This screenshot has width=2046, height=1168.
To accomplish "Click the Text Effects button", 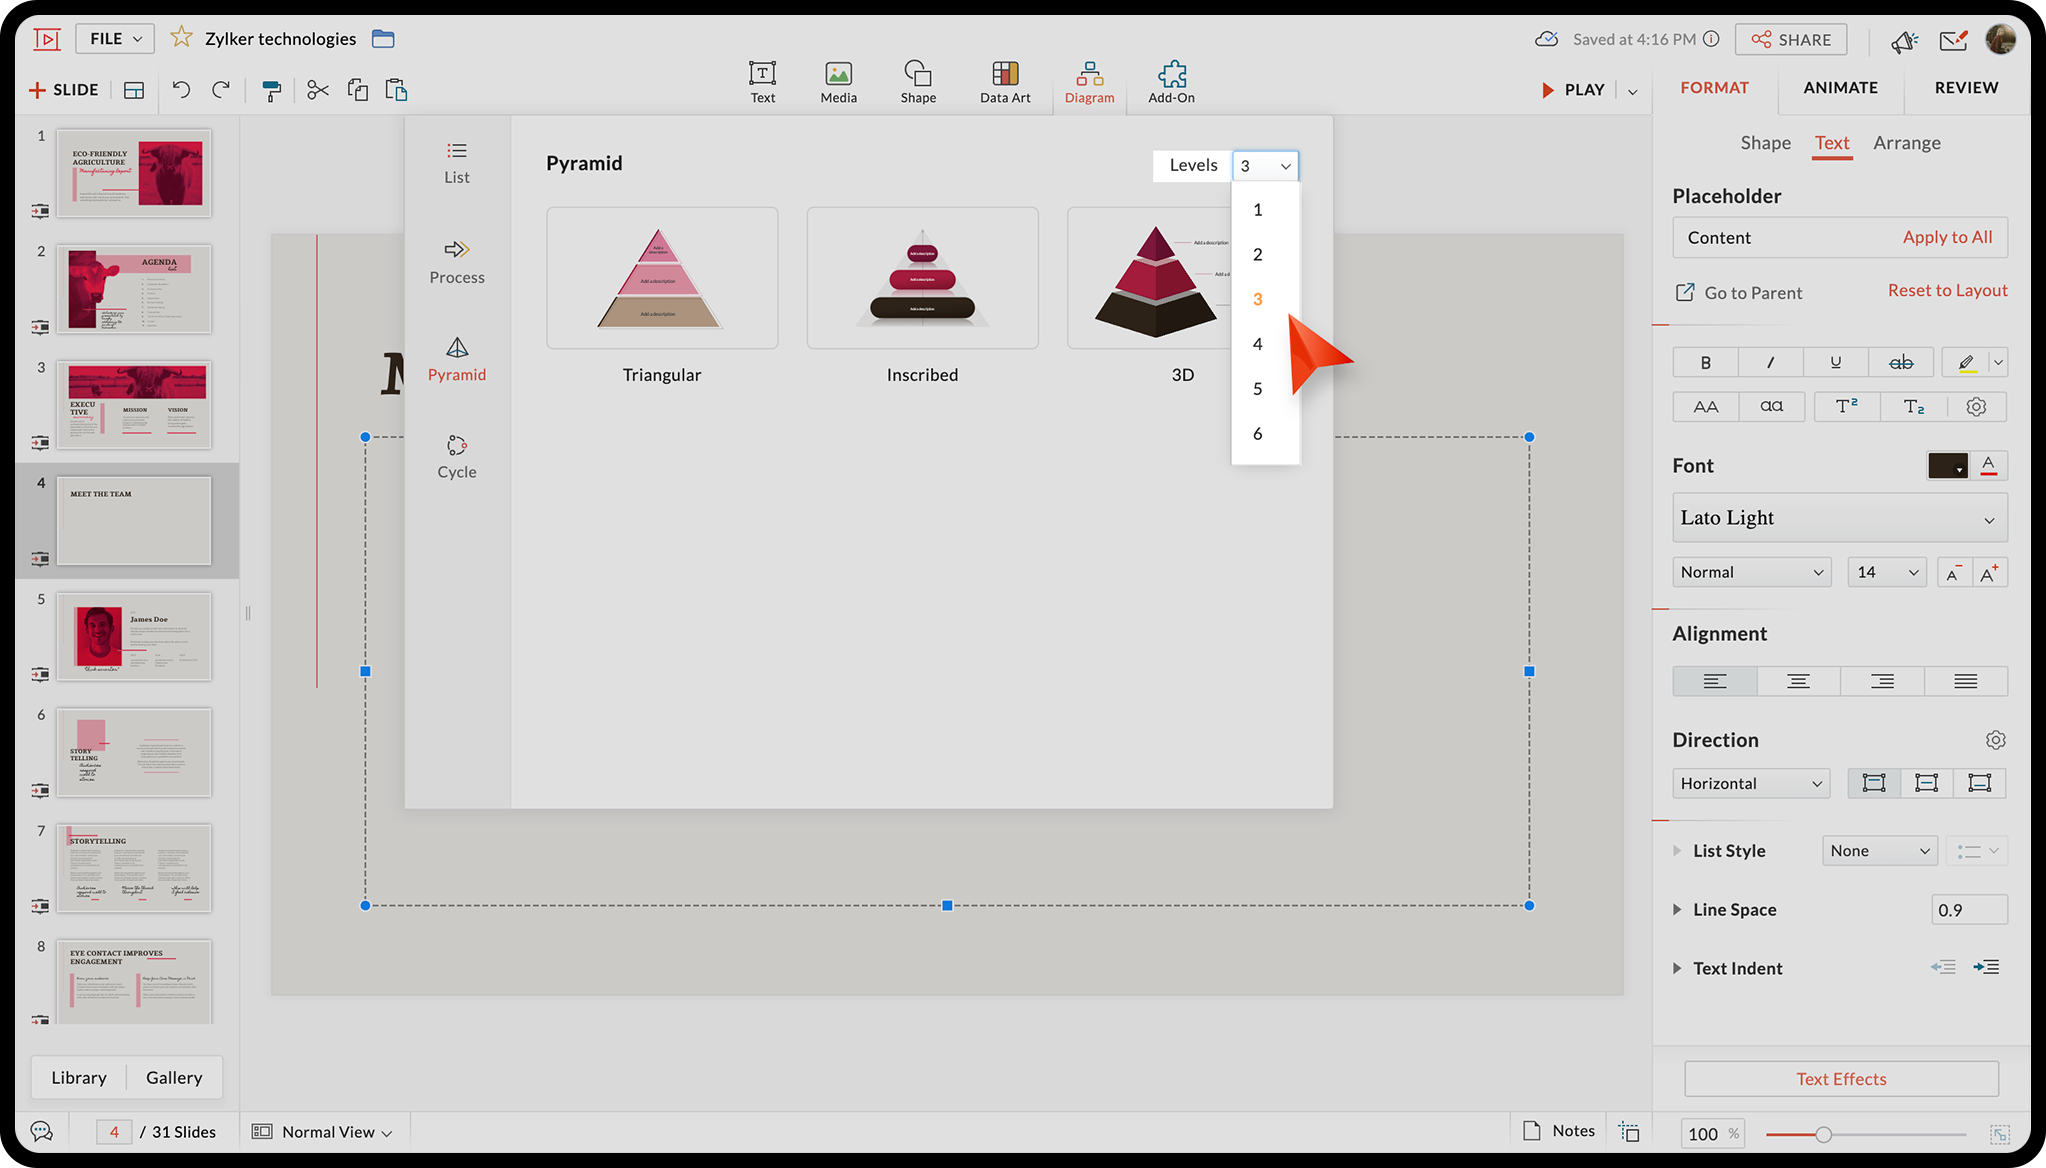I will point(1840,1078).
